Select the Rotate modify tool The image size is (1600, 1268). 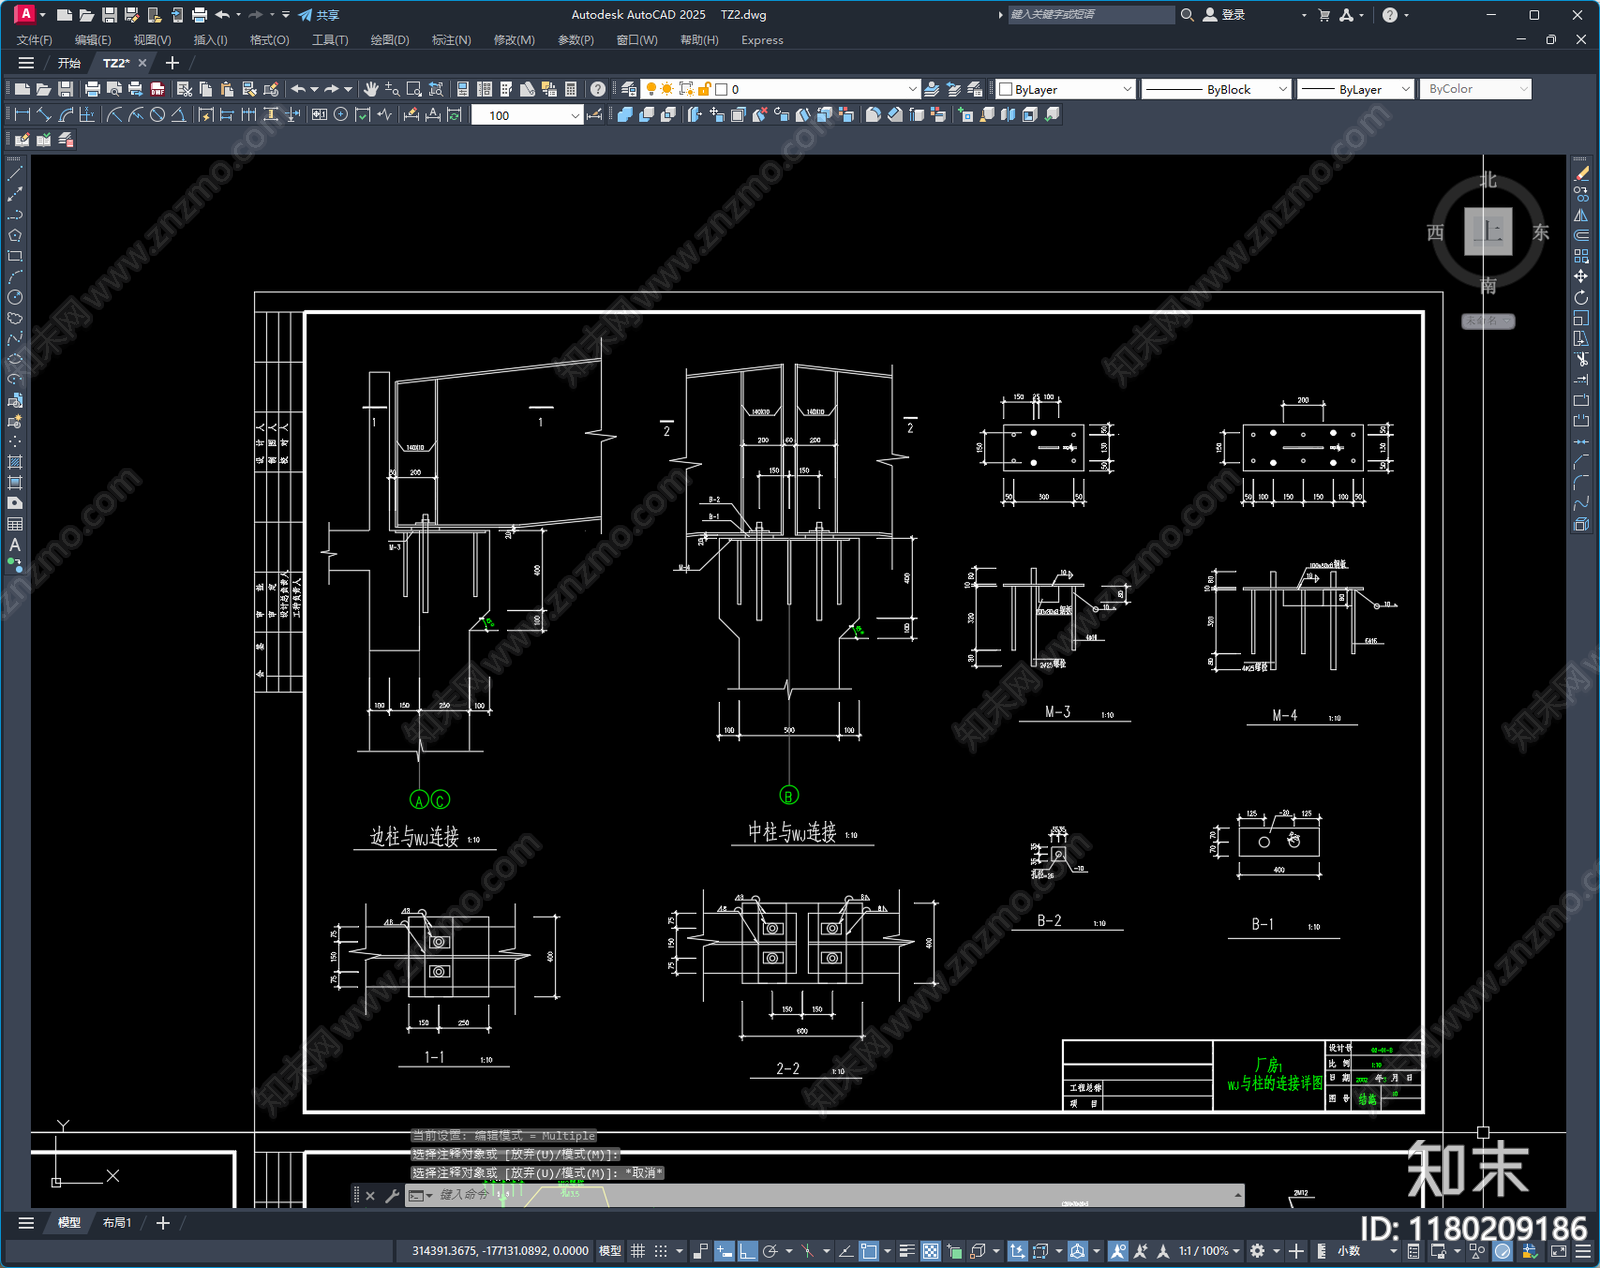(1581, 297)
